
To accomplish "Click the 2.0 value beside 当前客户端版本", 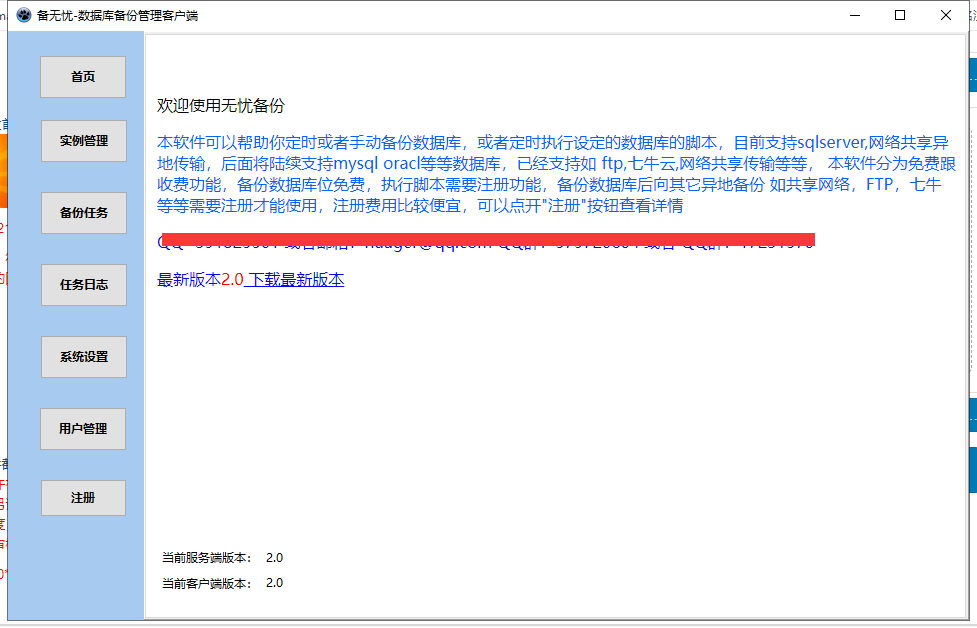I will coord(274,583).
